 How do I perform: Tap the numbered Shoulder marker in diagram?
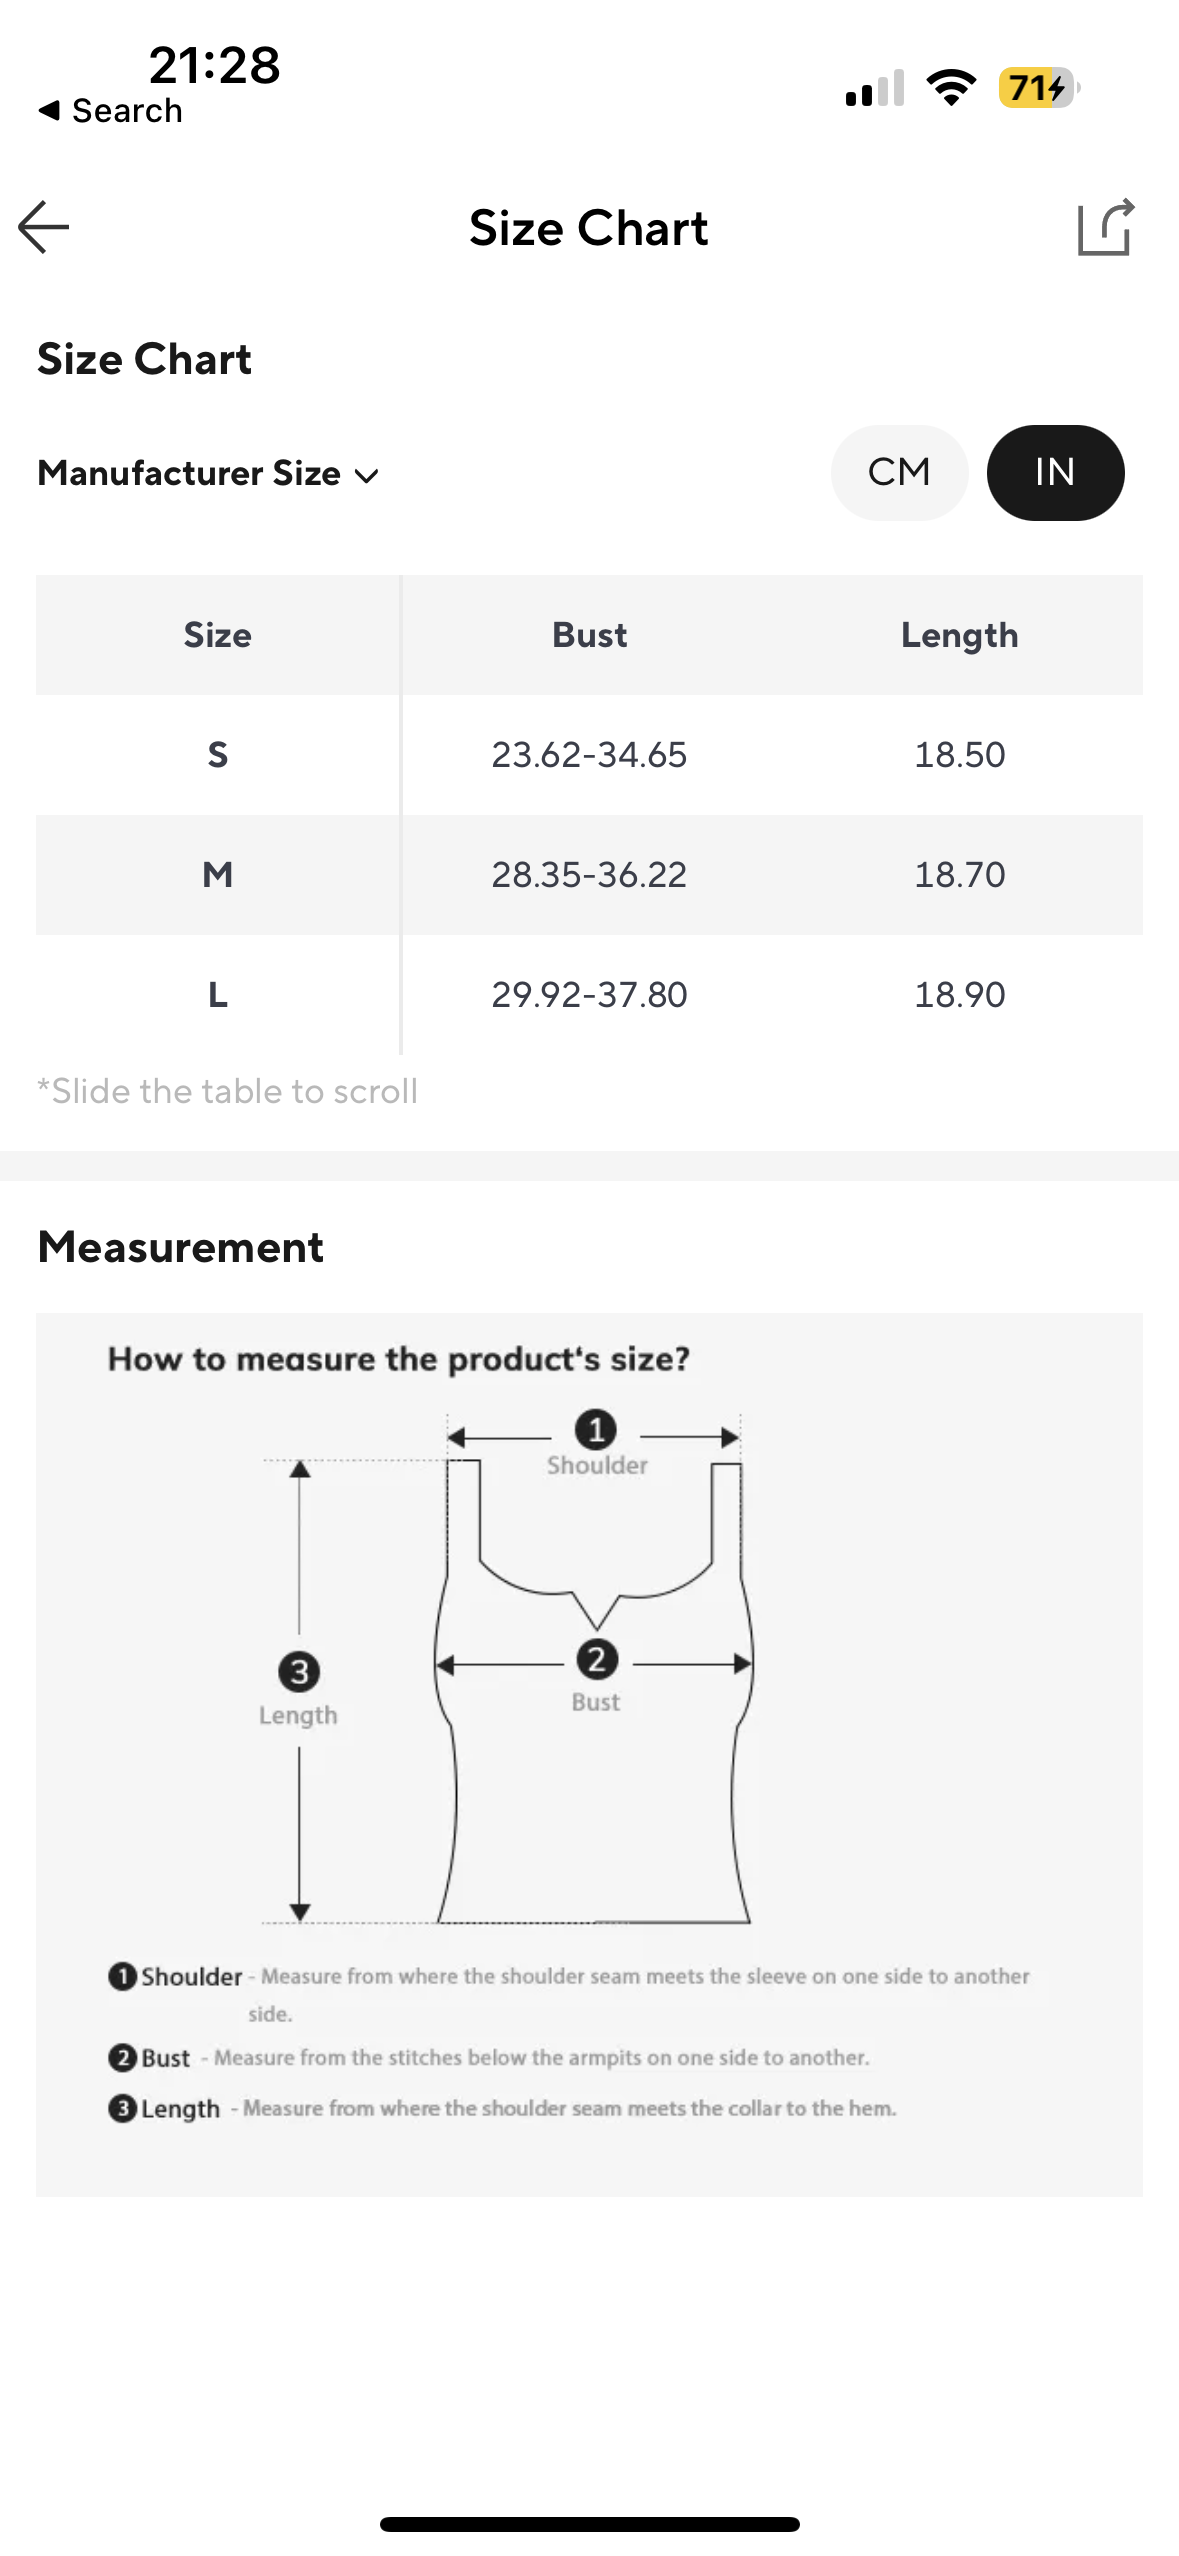pyautogui.click(x=596, y=1429)
